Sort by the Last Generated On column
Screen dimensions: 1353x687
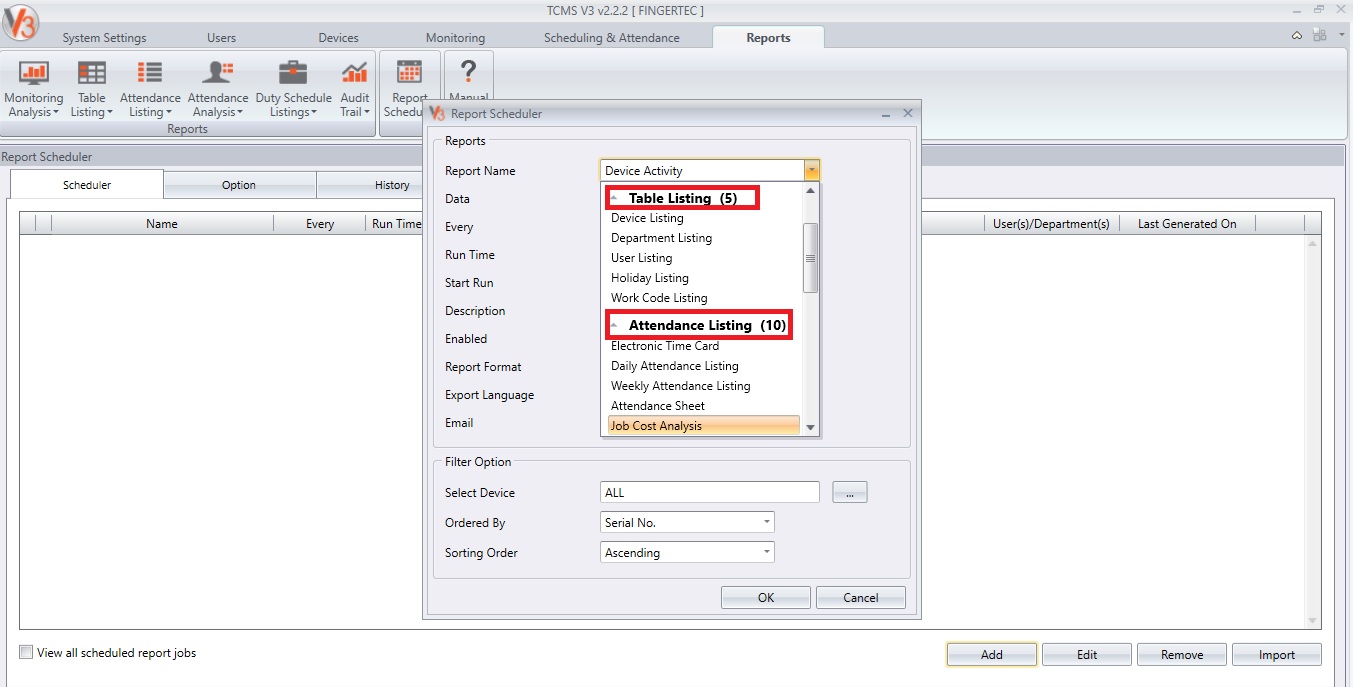click(1187, 224)
